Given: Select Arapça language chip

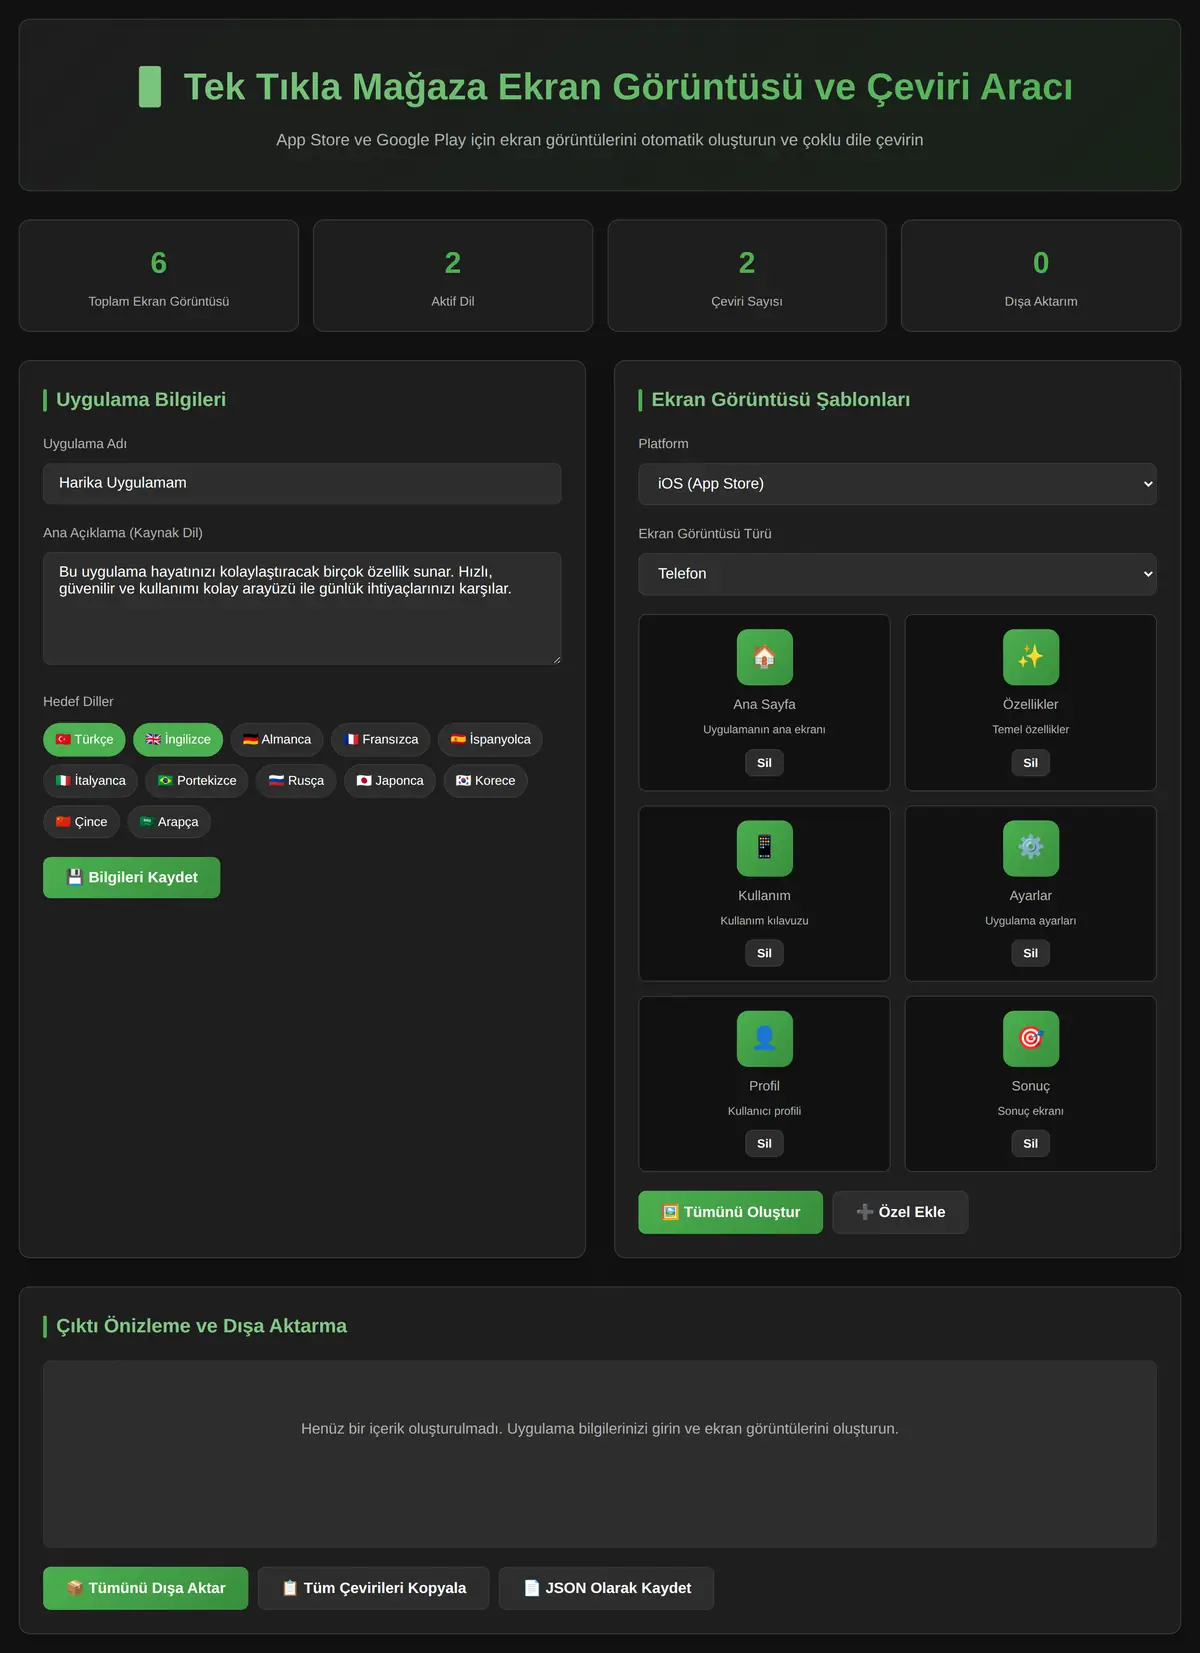Looking at the screenshot, I should (169, 821).
